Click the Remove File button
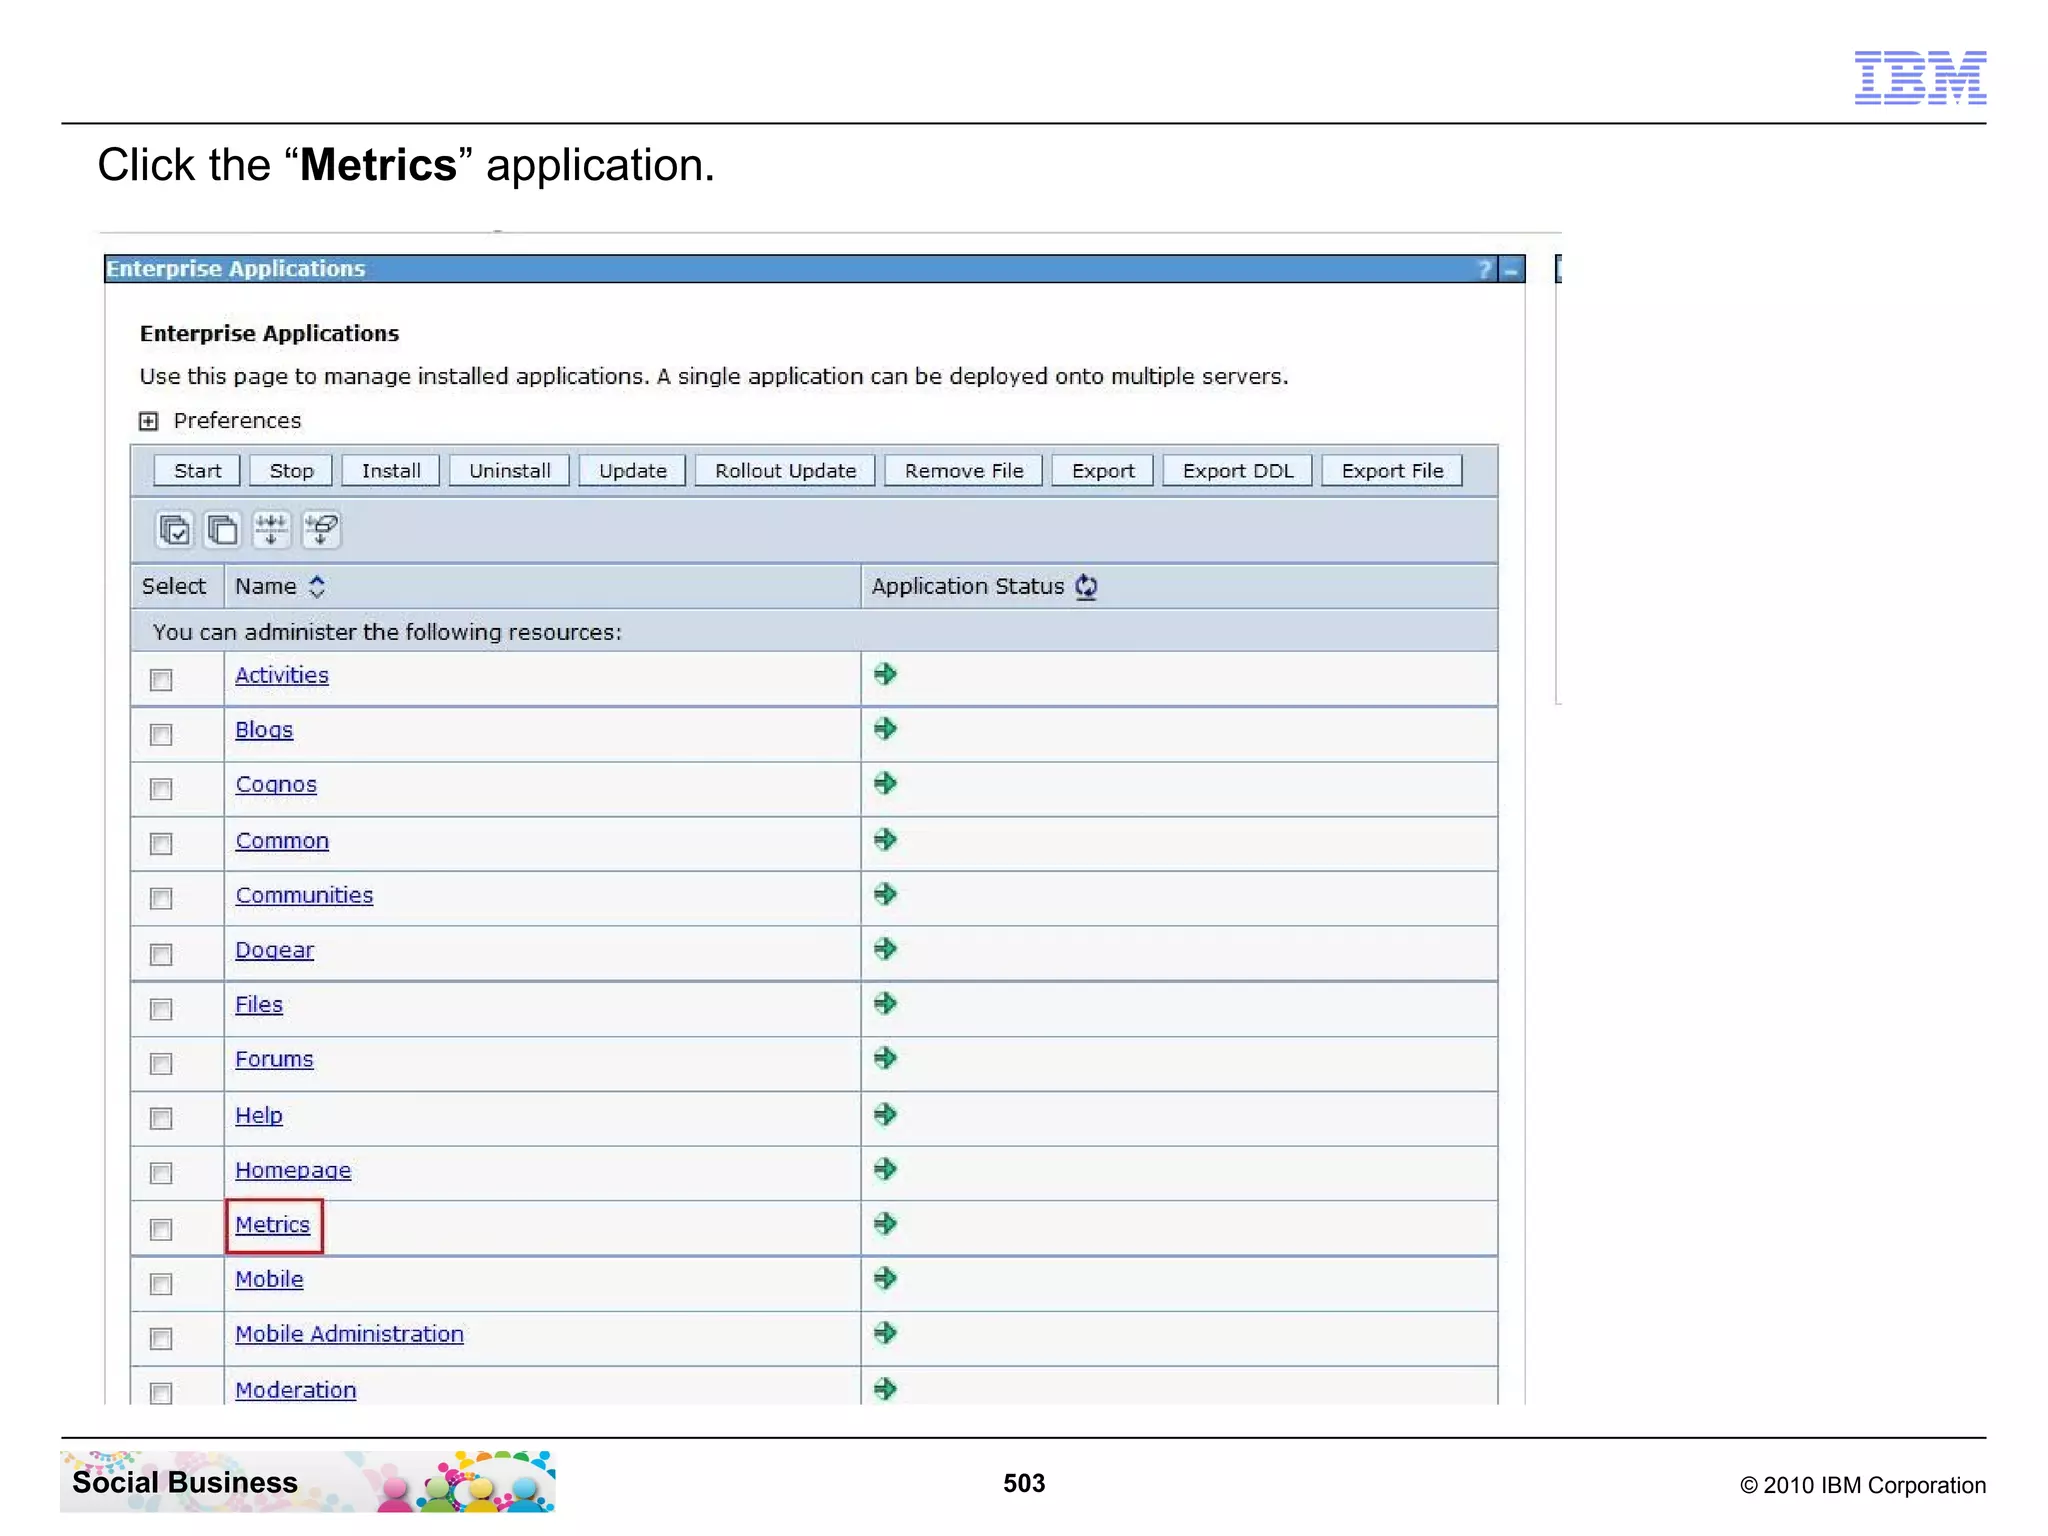The image size is (2048, 1536). coord(964,471)
